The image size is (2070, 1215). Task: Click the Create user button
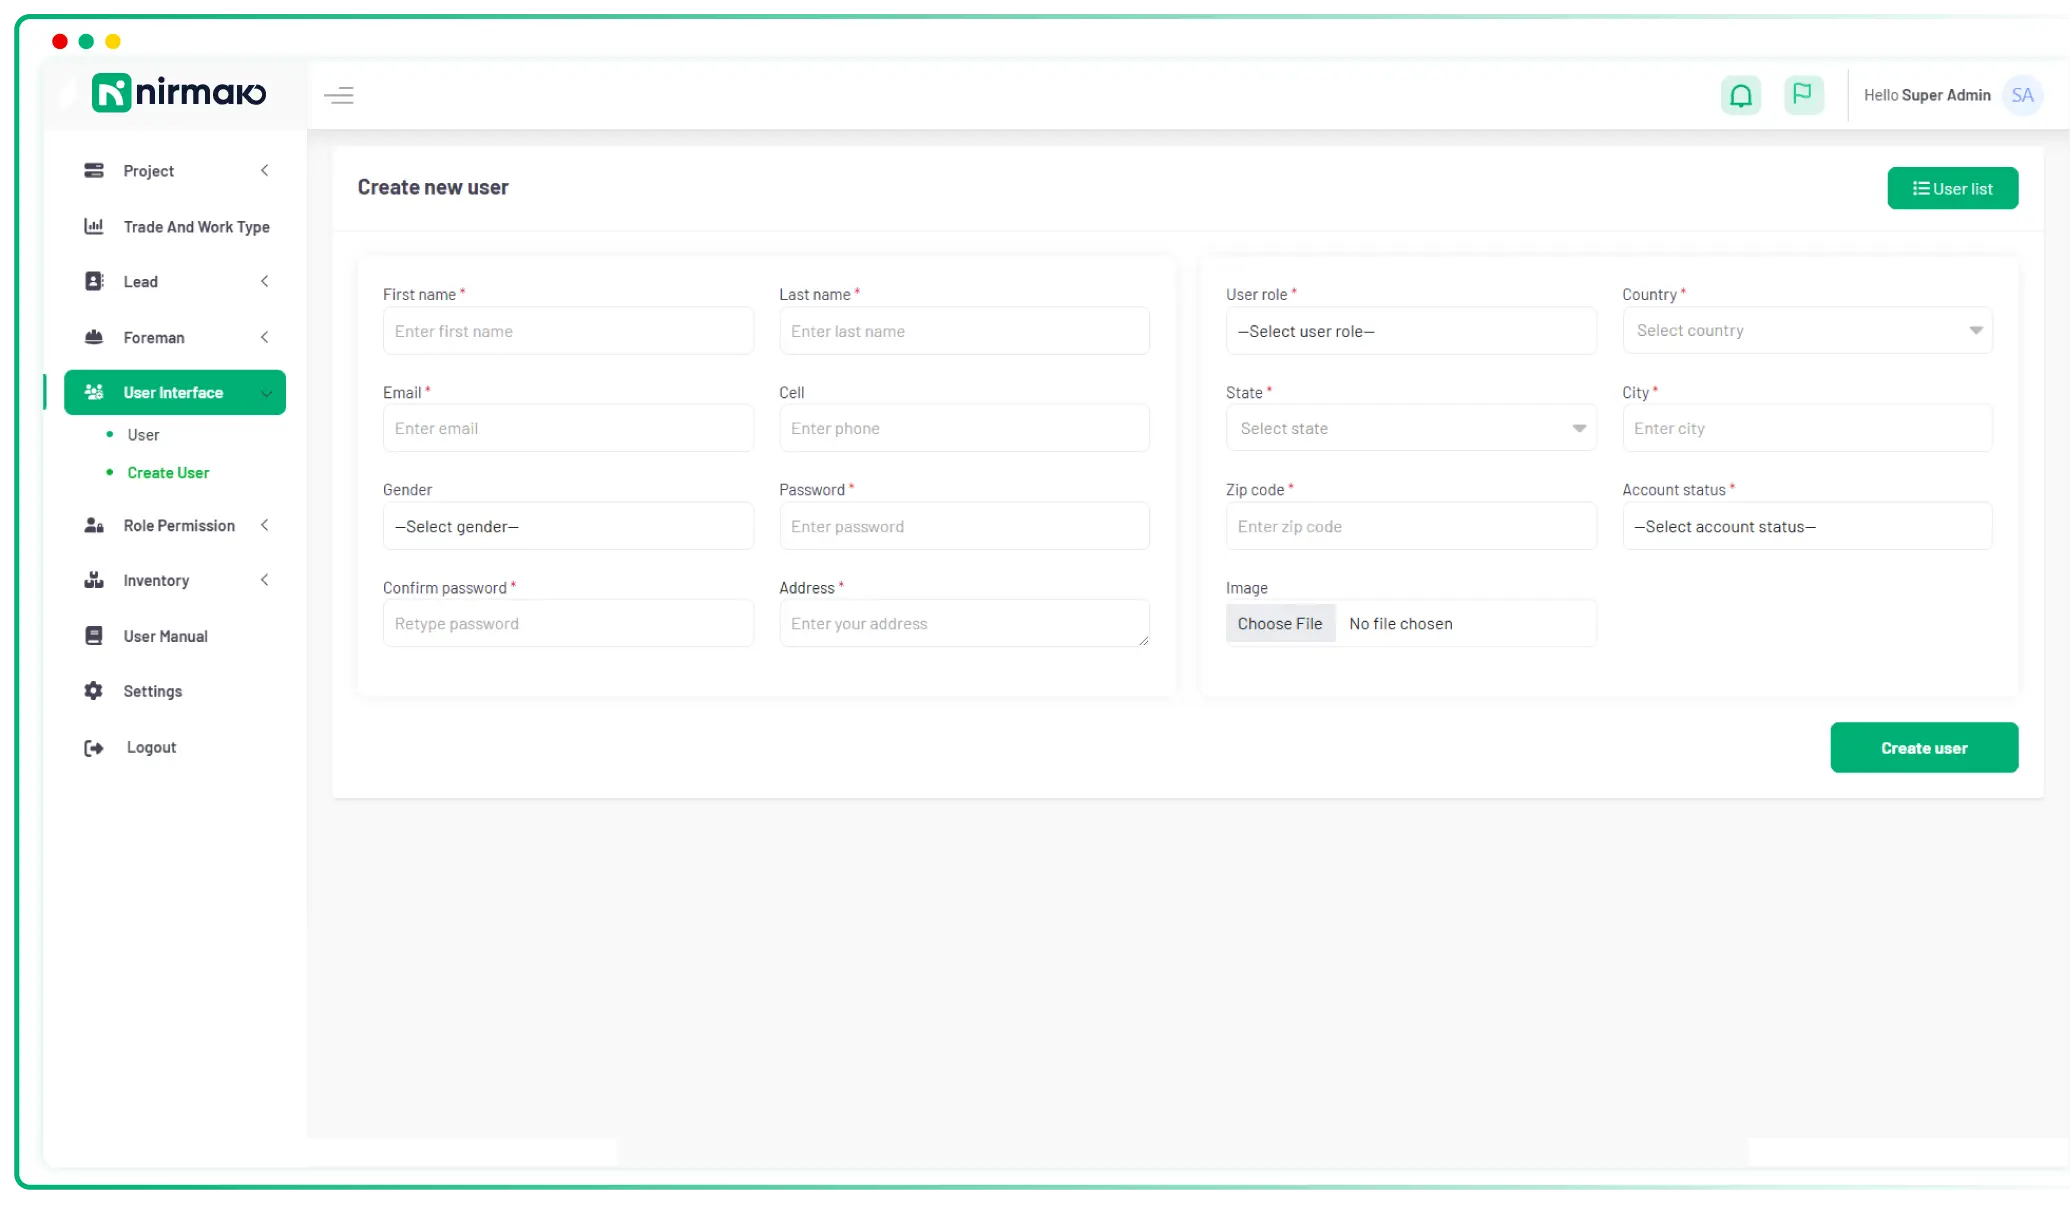pyautogui.click(x=1923, y=747)
